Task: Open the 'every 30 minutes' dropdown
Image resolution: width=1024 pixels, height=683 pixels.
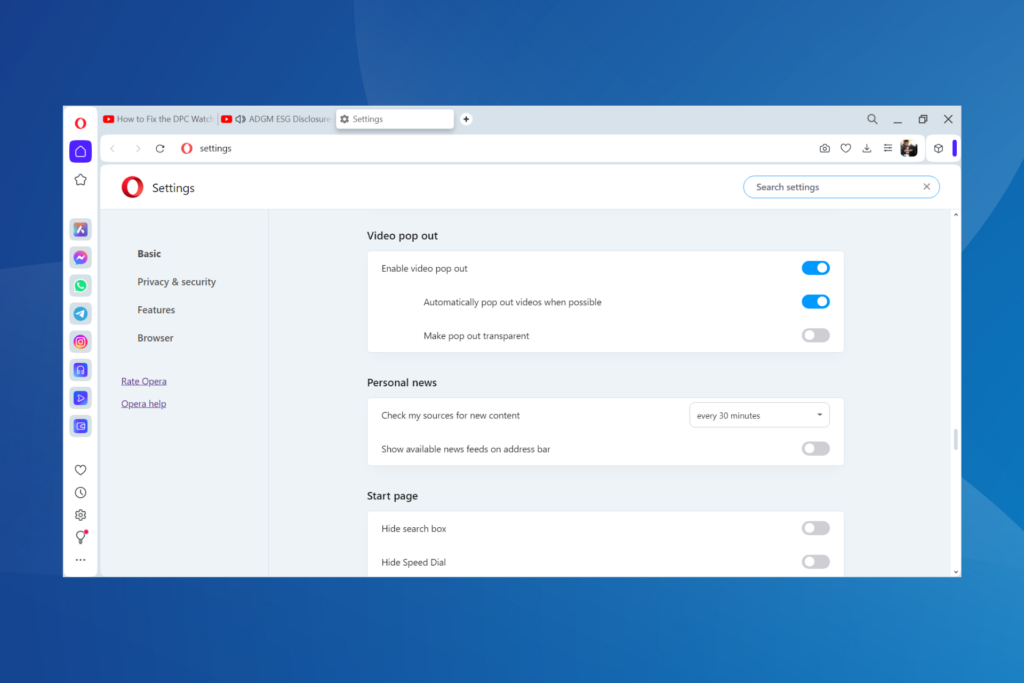Action: point(759,415)
